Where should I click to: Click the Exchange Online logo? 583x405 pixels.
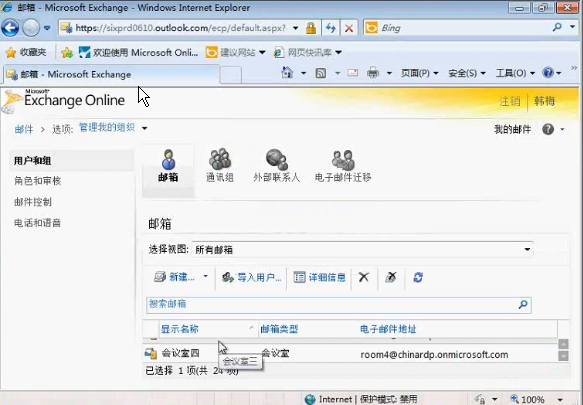[x=63, y=100]
